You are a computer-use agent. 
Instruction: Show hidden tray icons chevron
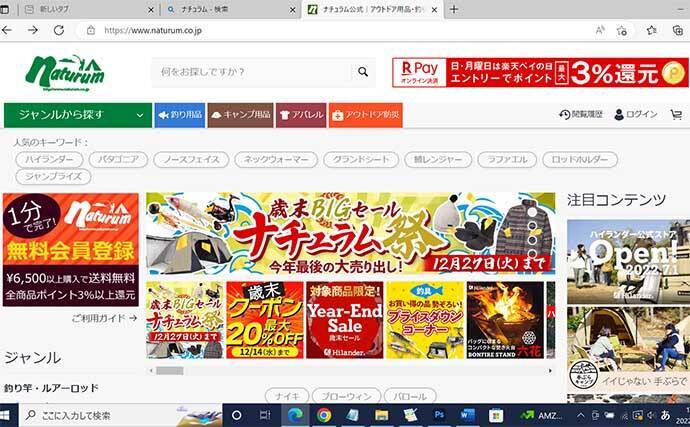pyautogui.click(x=580, y=415)
